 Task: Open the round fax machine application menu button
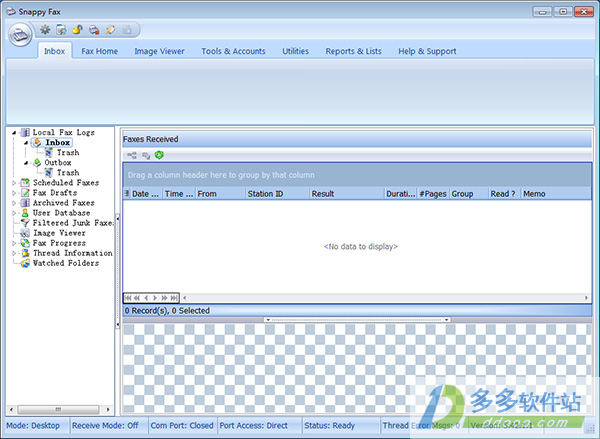pyautogui.click(x=20, y=34)
